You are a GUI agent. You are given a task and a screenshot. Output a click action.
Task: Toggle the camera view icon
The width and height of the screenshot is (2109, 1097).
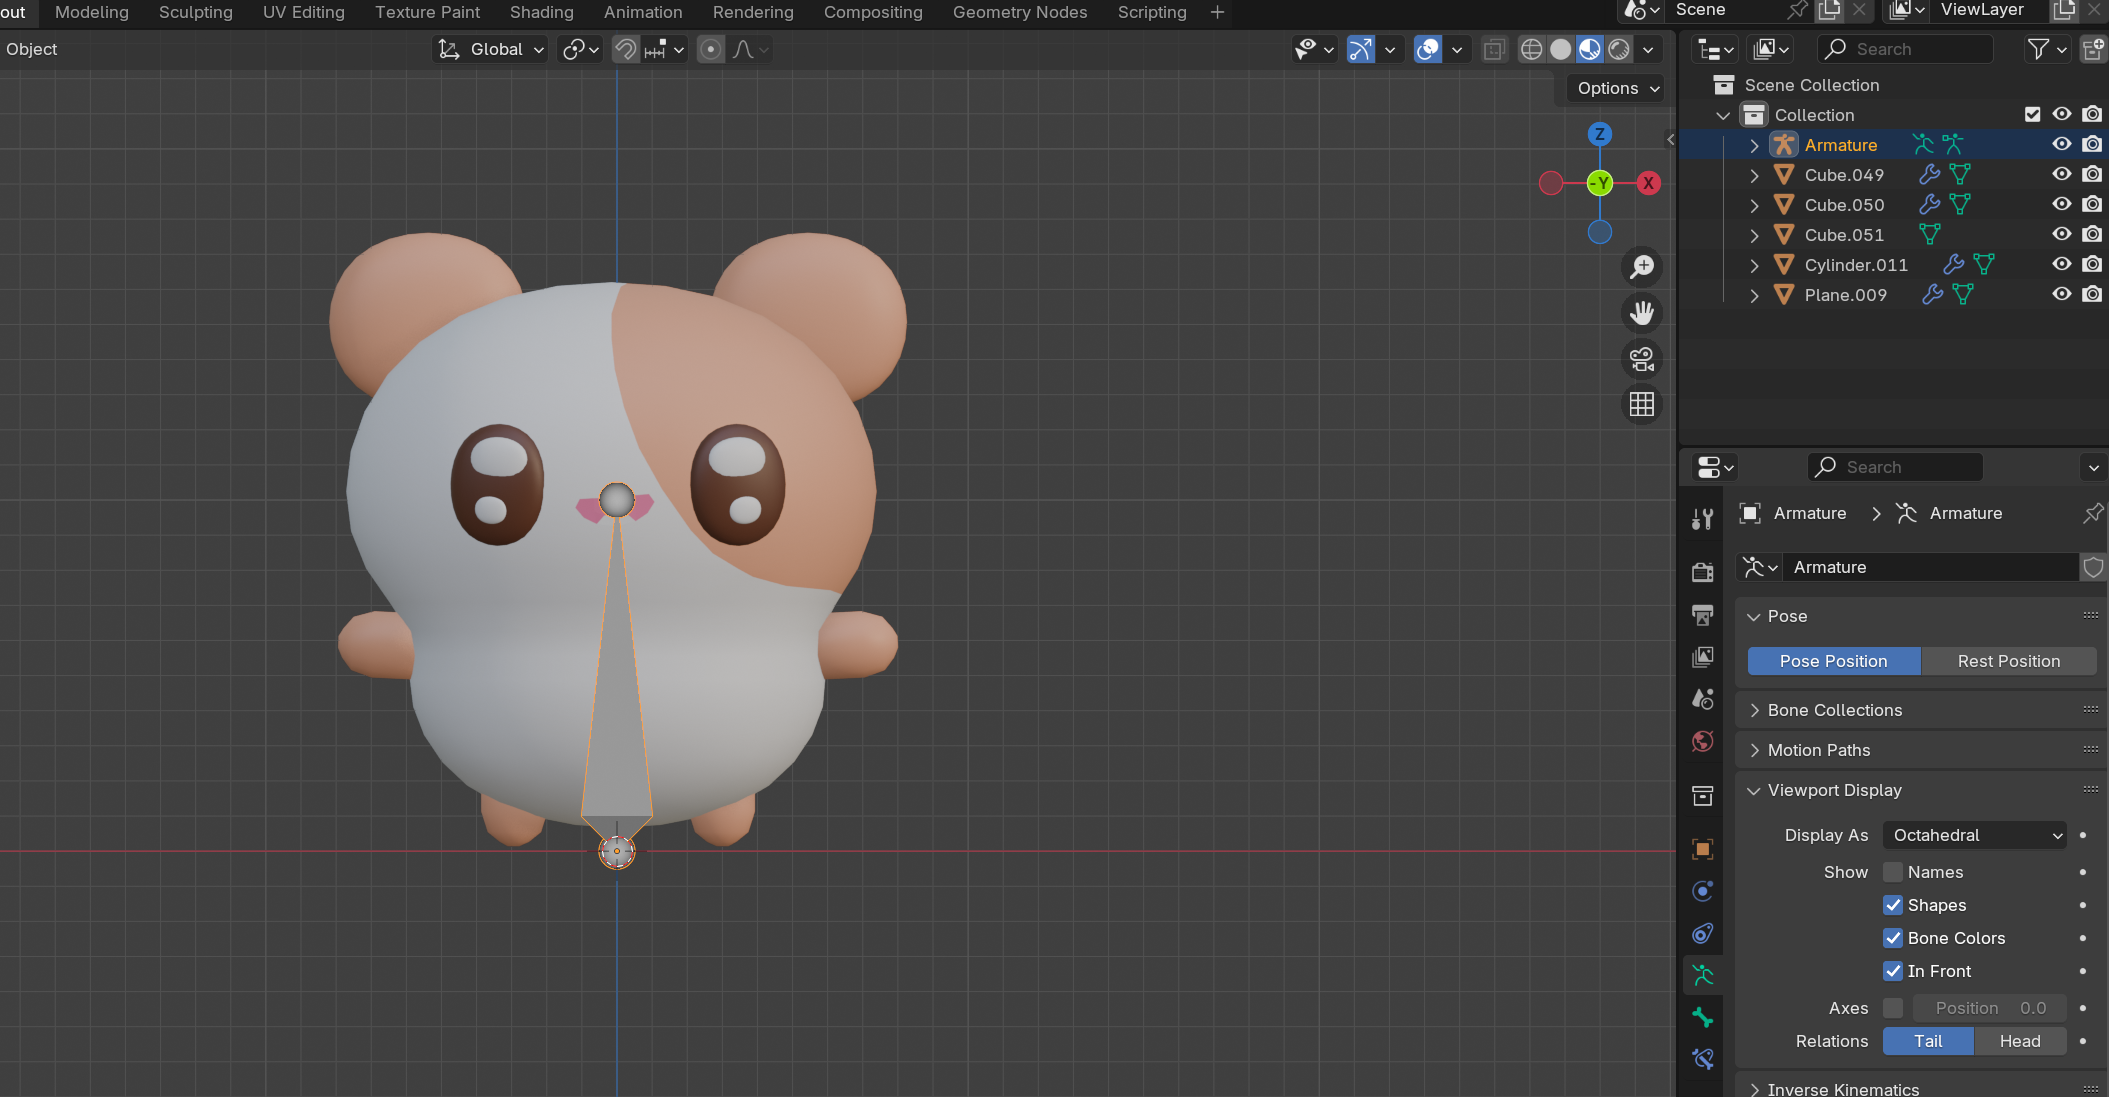(x=1642, y=359)
